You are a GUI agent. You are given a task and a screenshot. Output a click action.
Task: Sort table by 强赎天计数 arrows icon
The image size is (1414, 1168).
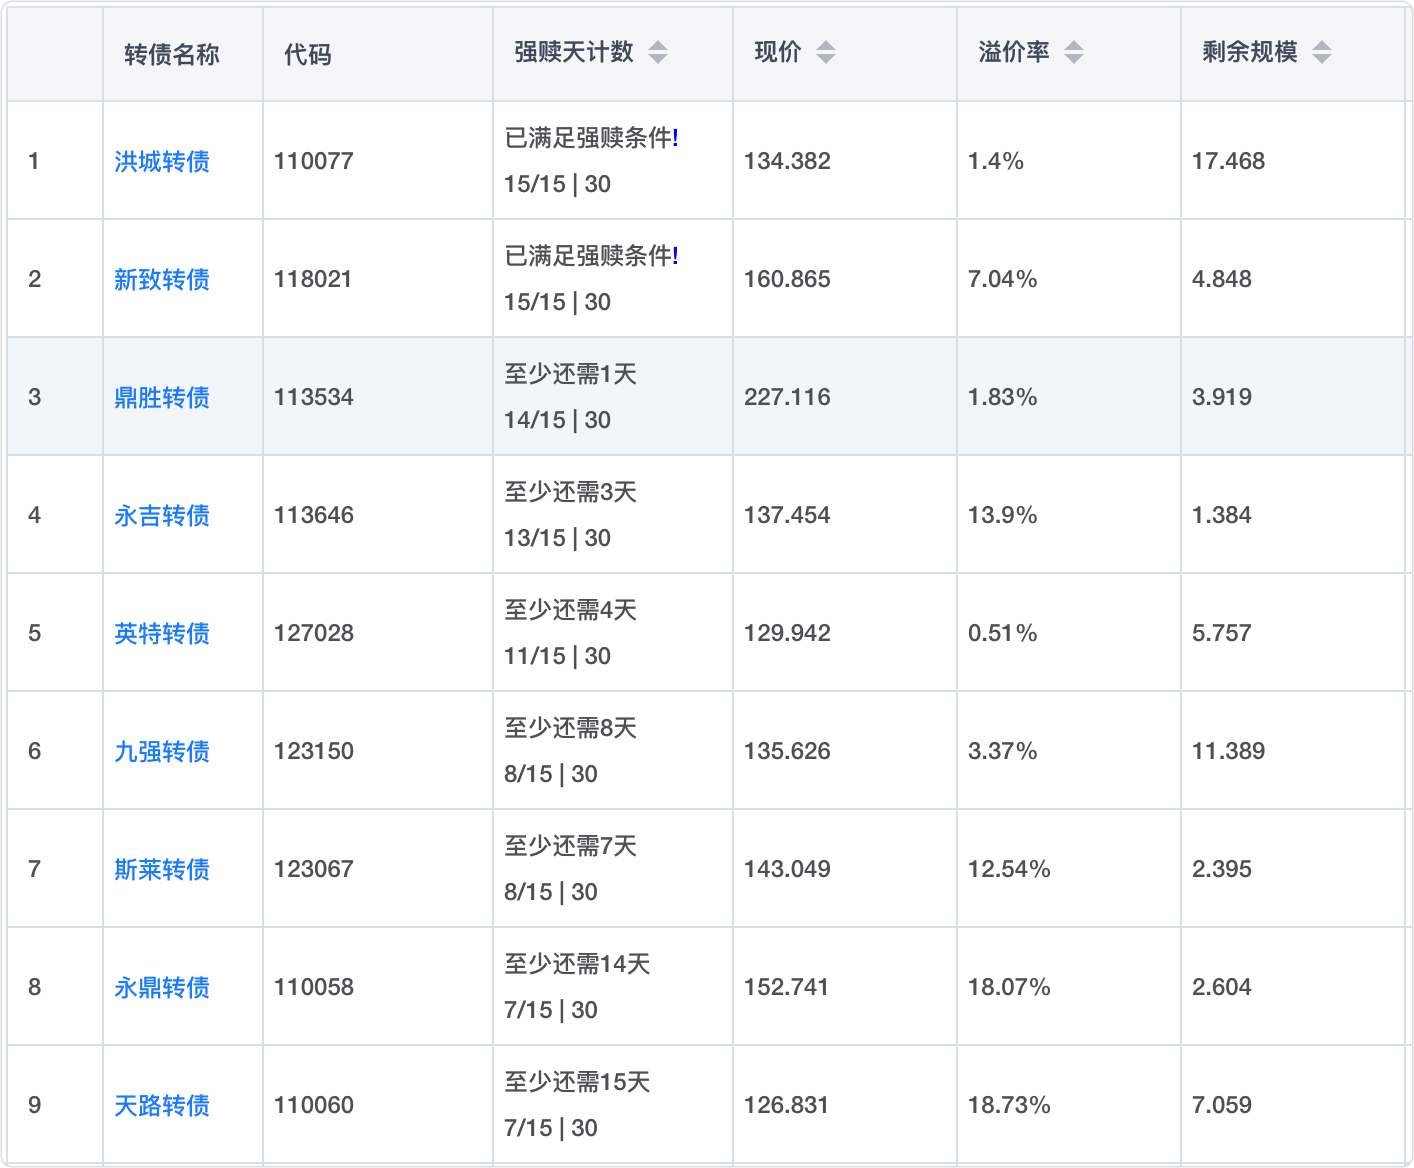[x=657, y=52]
